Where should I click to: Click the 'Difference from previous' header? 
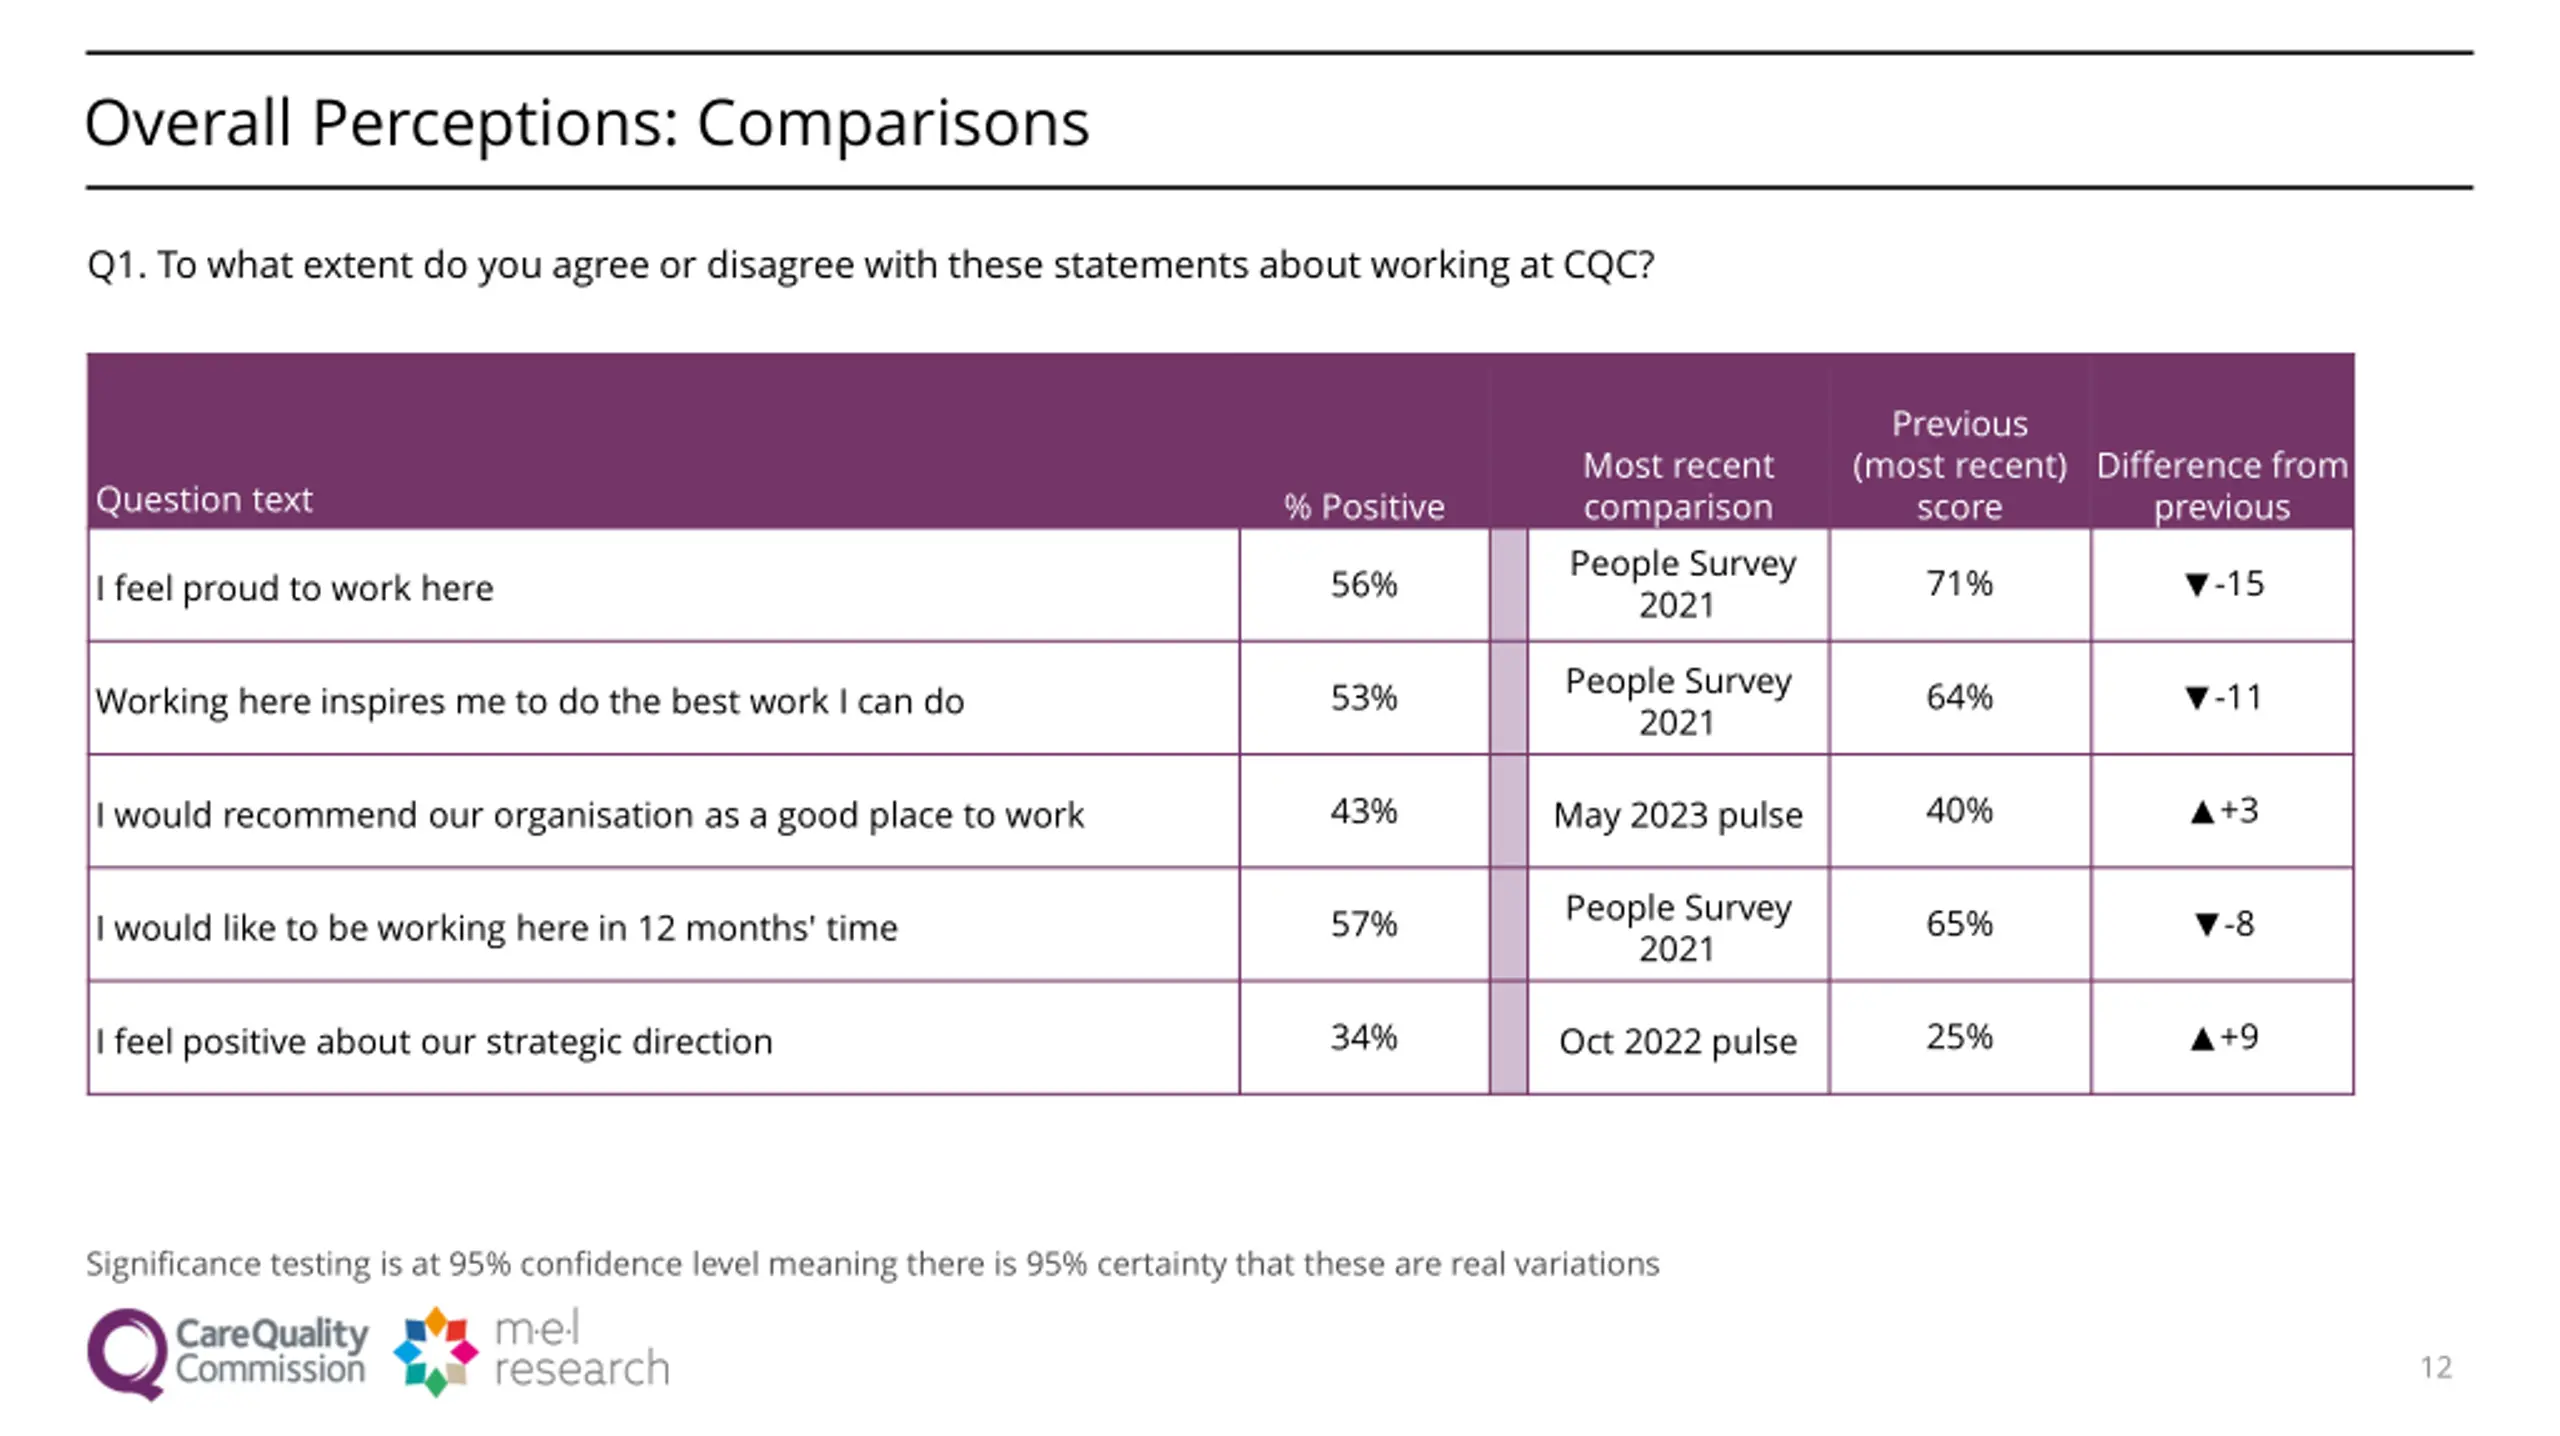pyautogui.click(x=2222, y=486)
